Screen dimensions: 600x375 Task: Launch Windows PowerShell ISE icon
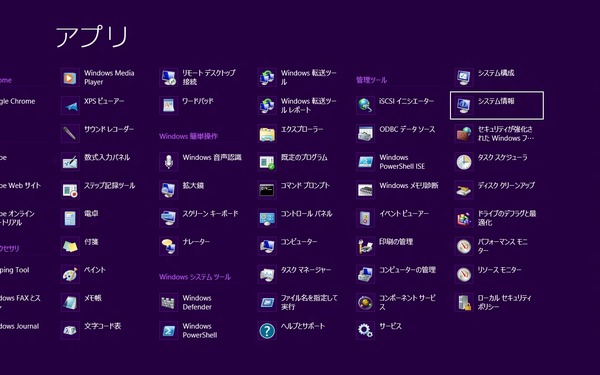365,162
